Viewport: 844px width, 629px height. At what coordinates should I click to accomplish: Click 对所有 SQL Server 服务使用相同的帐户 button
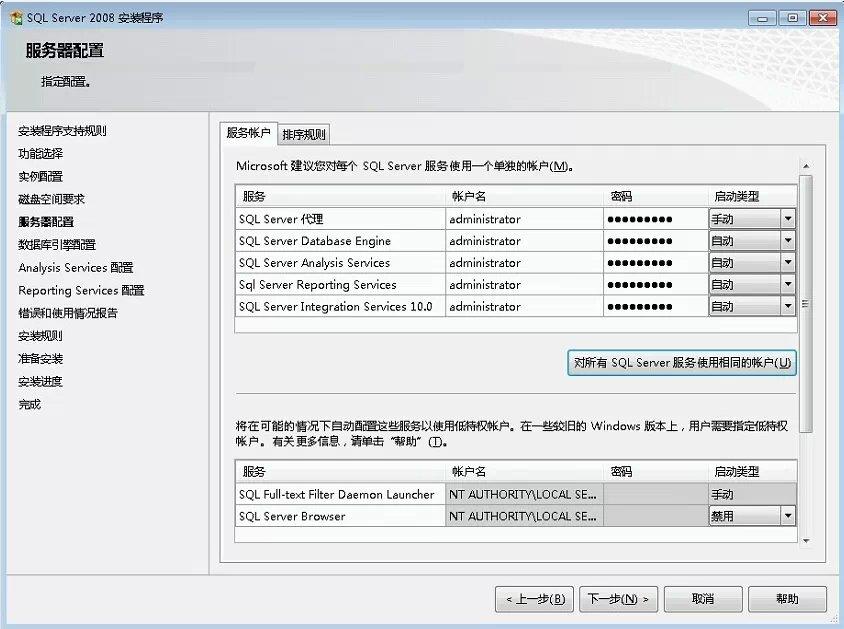click(681, 363)
